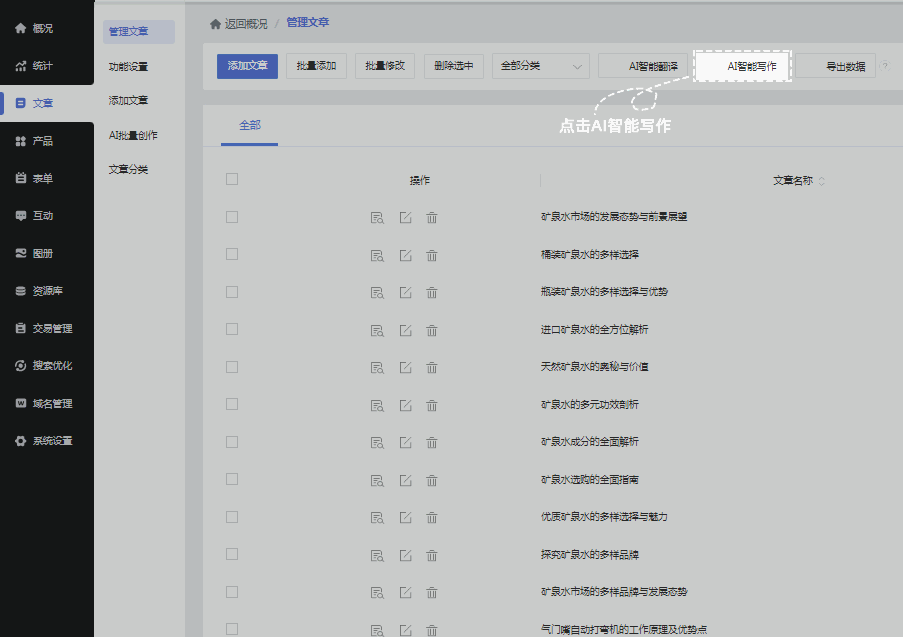Check the 优质矿泉水的多样选择与魅力 row
The height and width of the screenshot is (637, 903).
232,517
